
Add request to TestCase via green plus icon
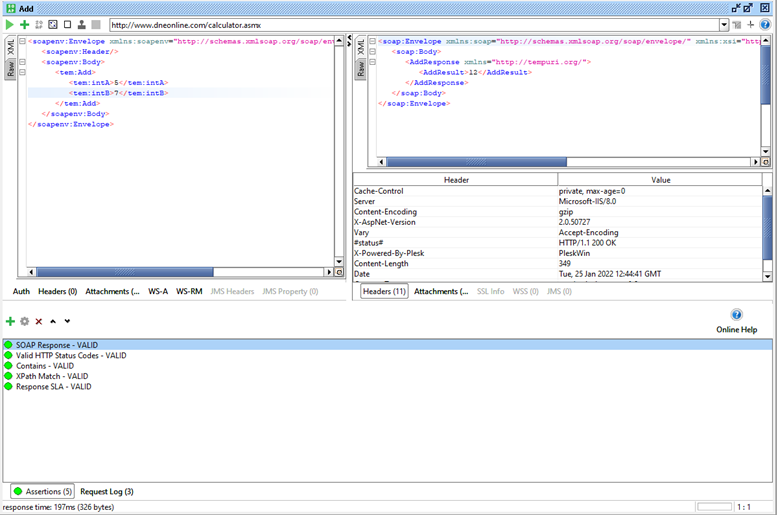pos(24,24)
